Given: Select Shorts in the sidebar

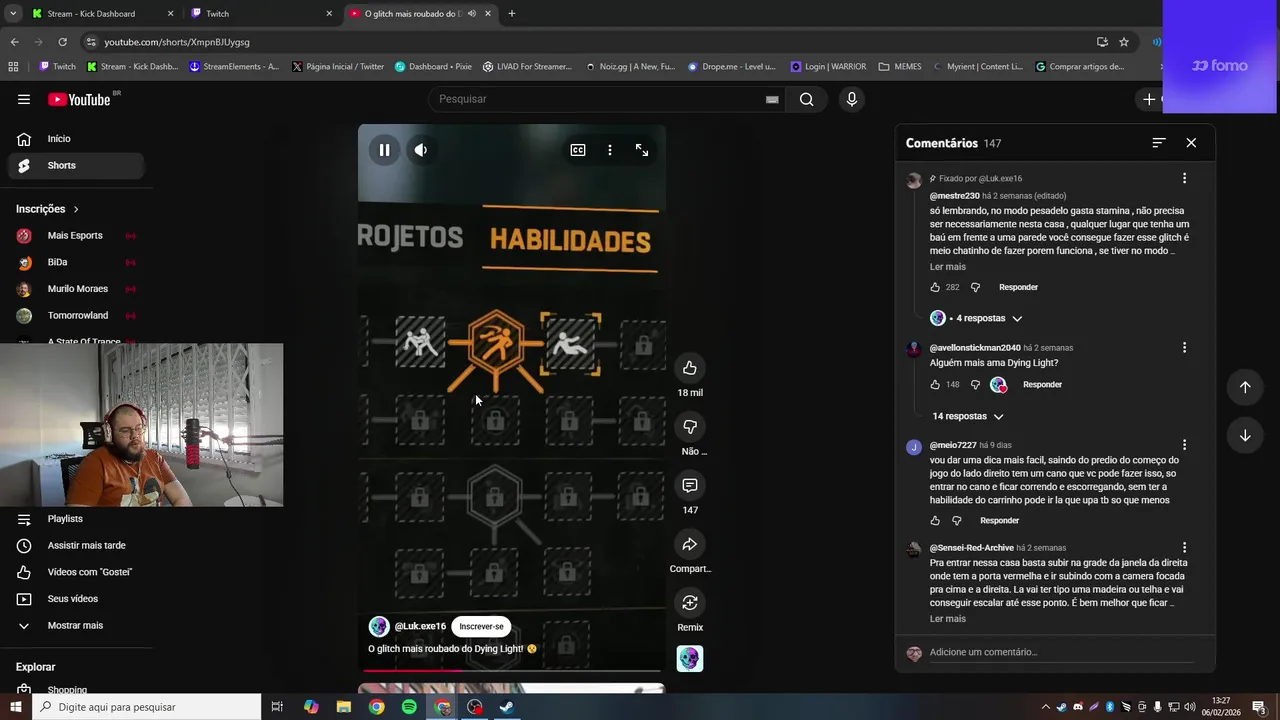Looking at the screenshot, I should click(x=76, y=165).
